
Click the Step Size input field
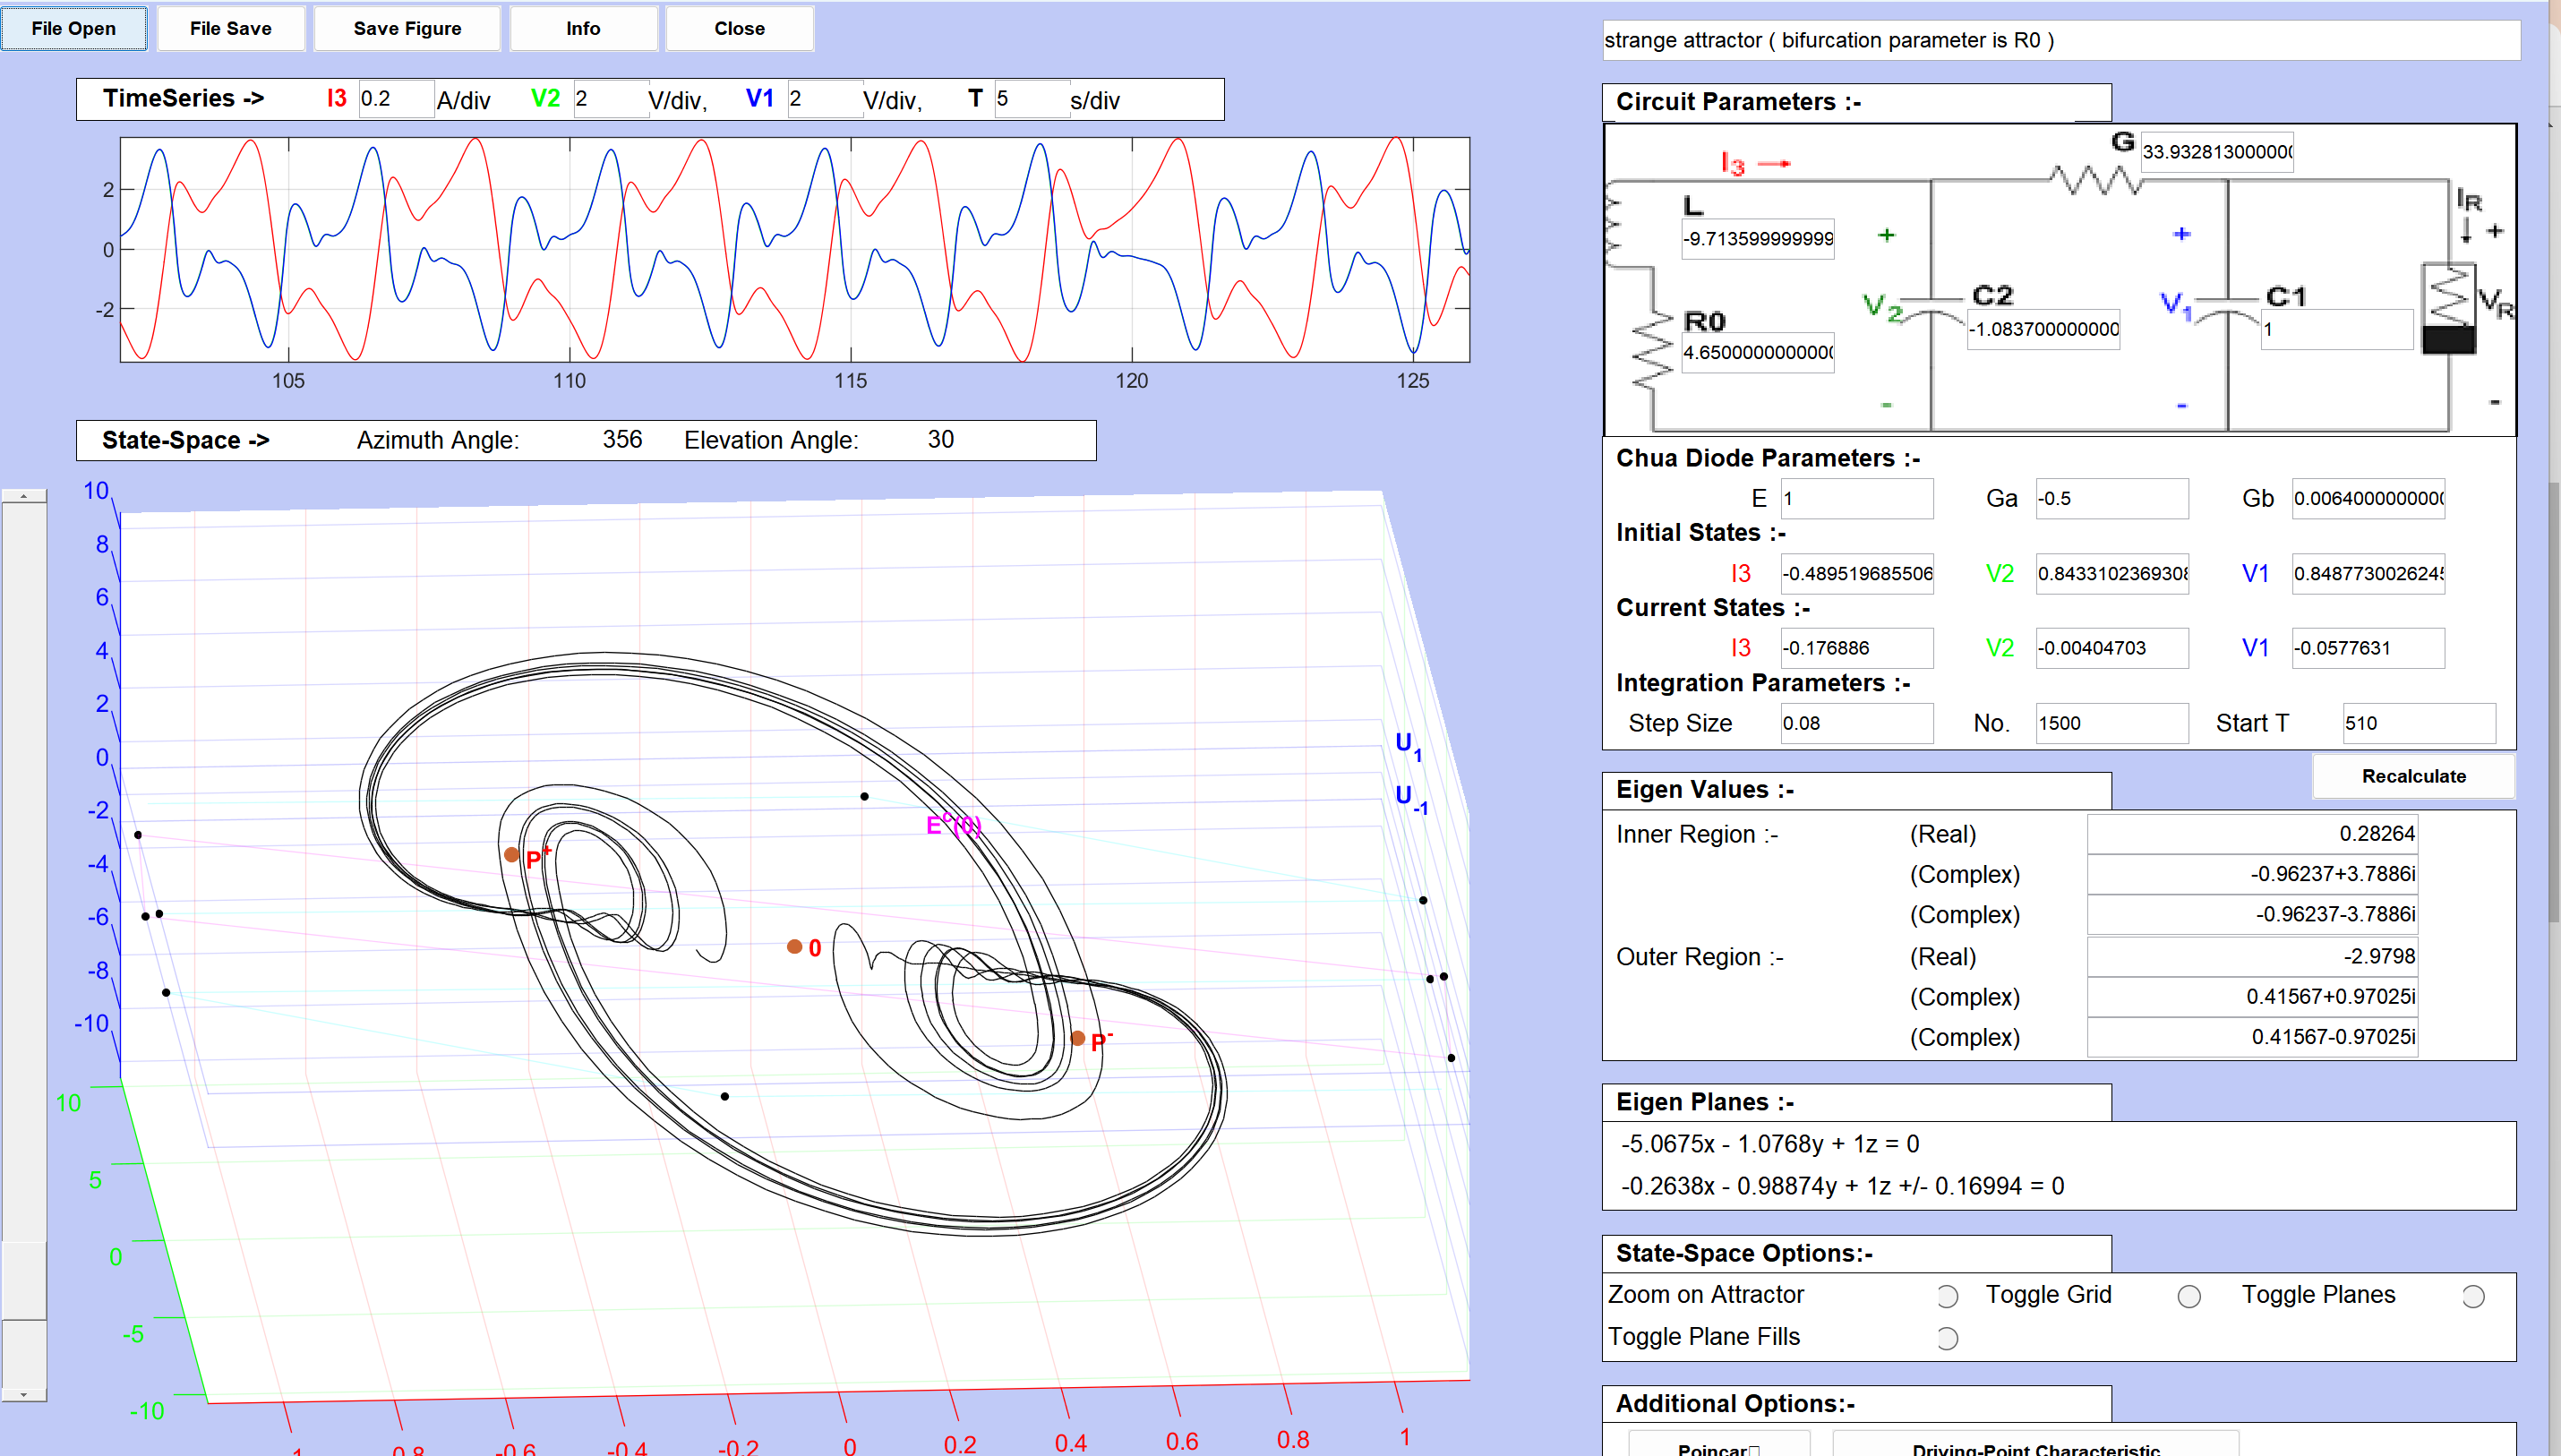coord(1856,723)
